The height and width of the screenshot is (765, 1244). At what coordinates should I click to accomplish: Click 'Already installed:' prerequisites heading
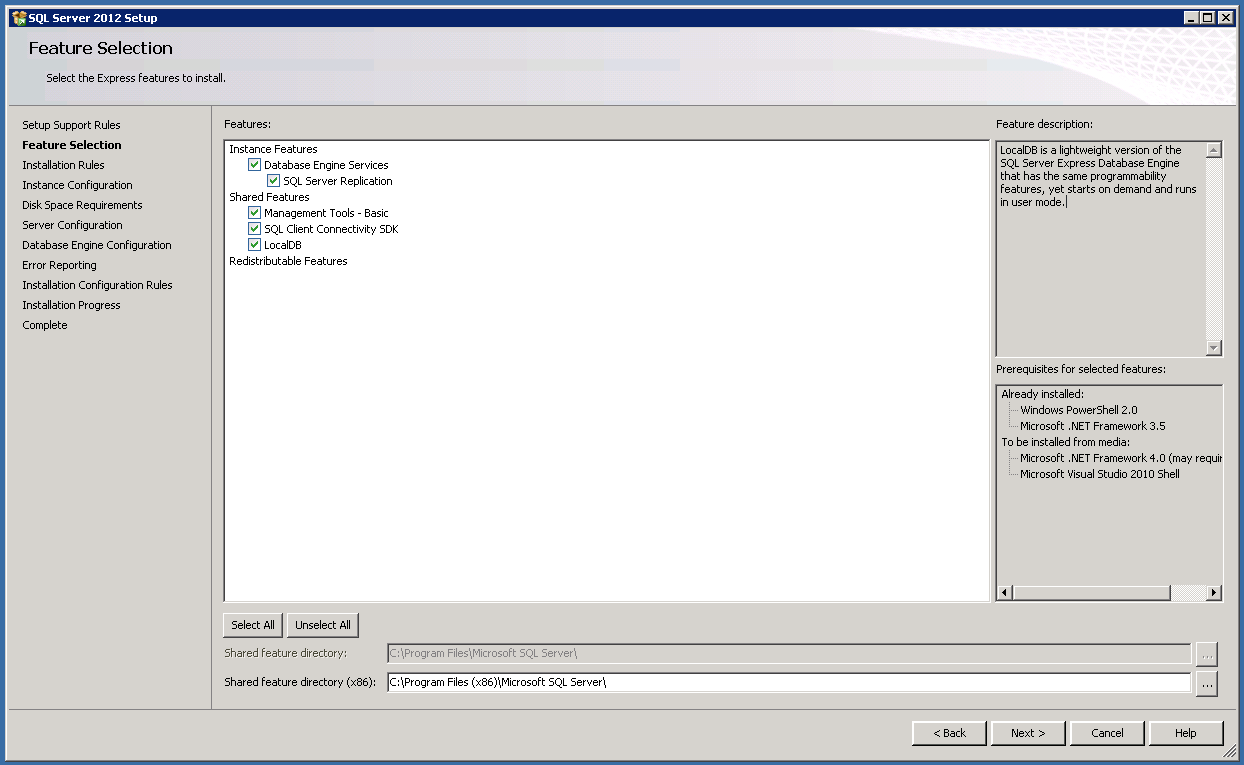(1042, 394)
